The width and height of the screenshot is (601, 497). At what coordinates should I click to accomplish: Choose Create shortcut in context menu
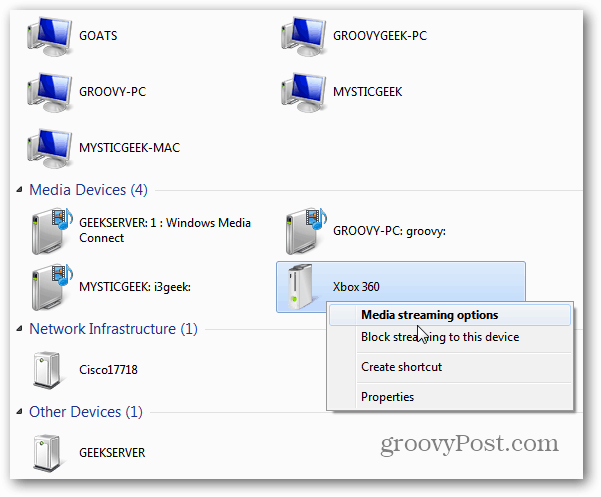coord(450,367)
